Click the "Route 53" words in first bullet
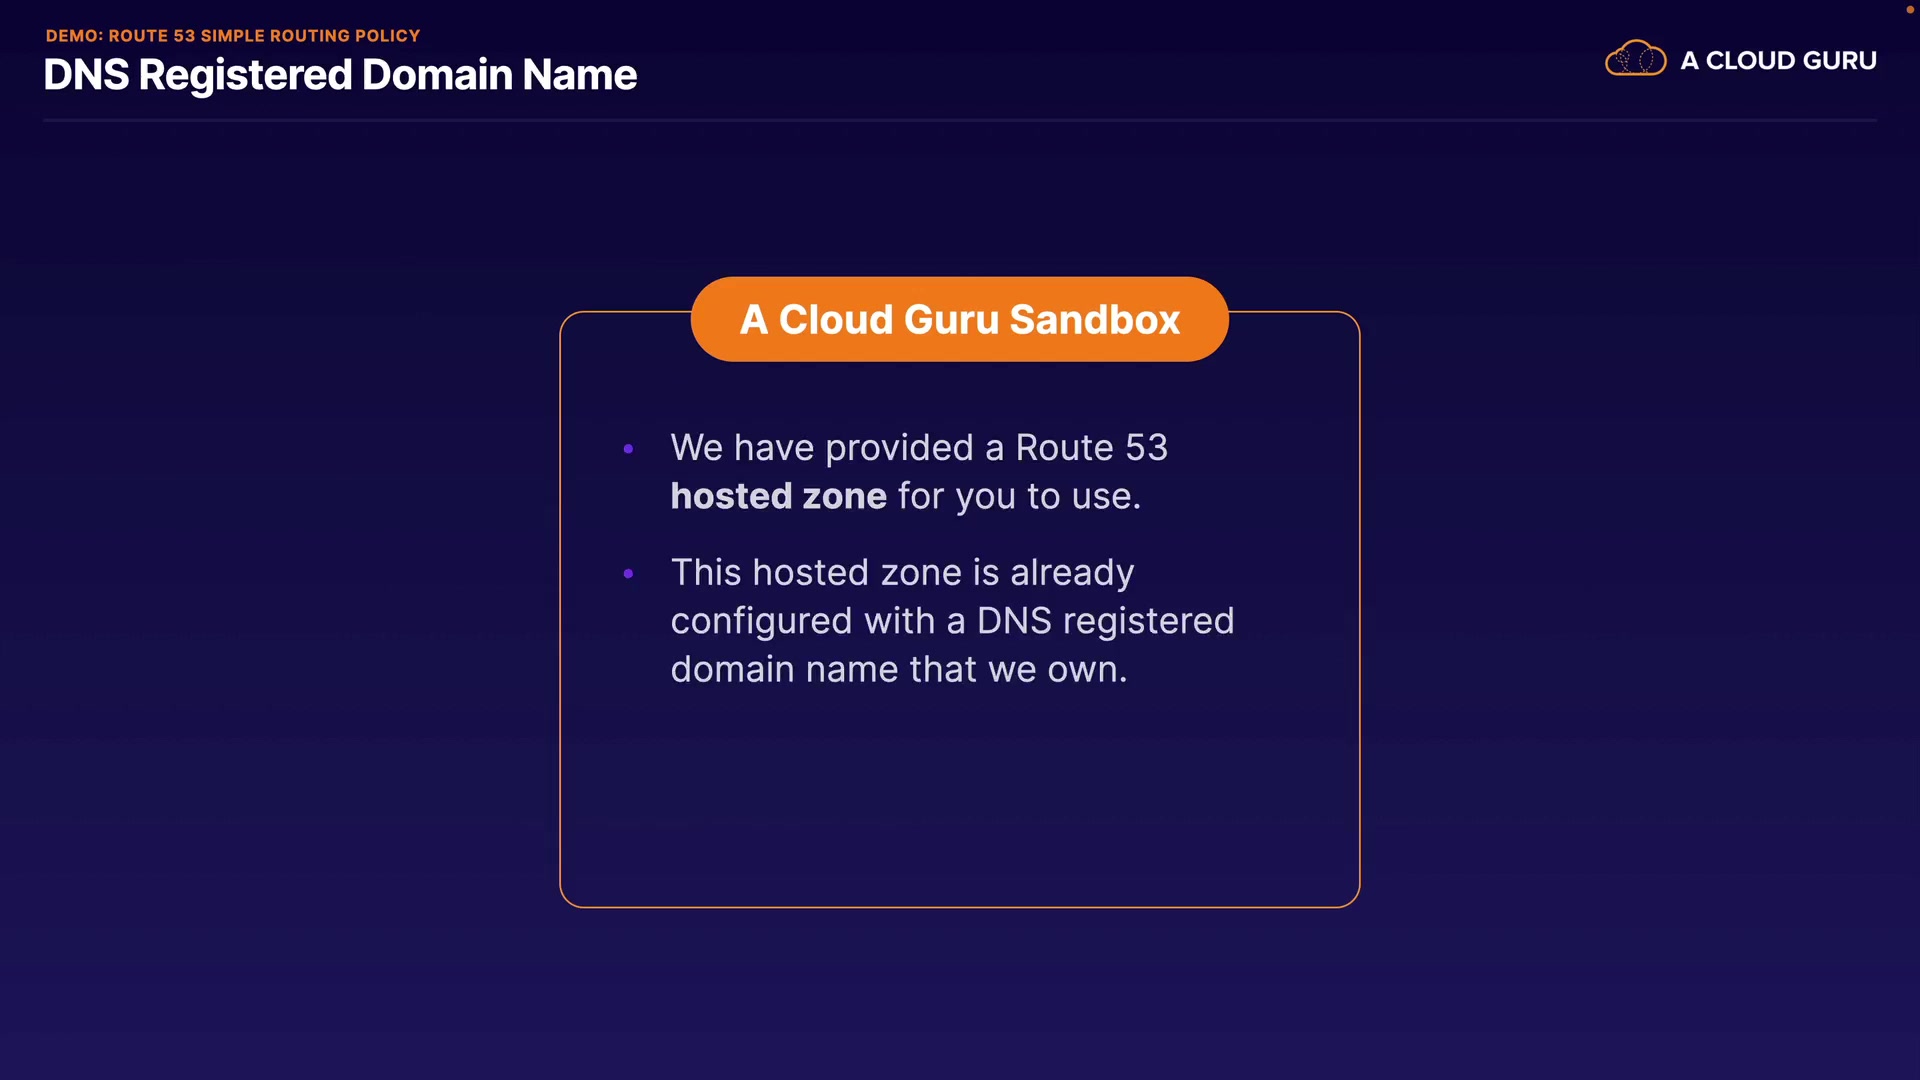 1091,448
